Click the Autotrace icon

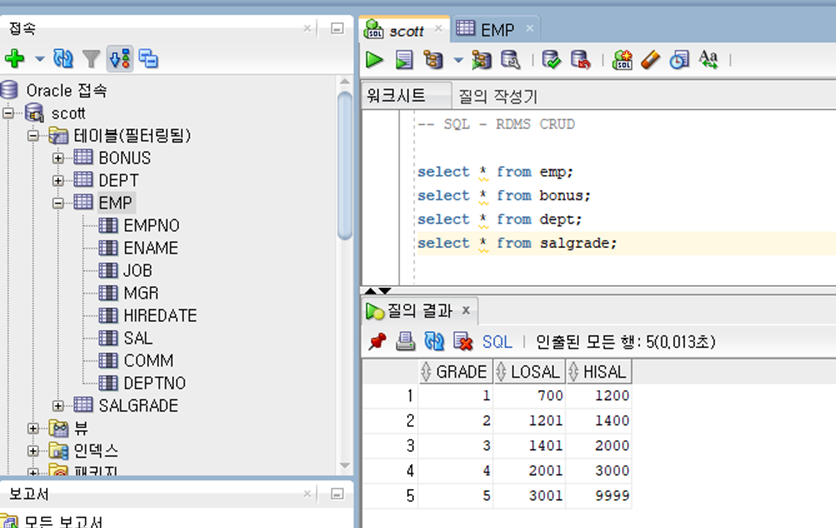pos(481,60)
